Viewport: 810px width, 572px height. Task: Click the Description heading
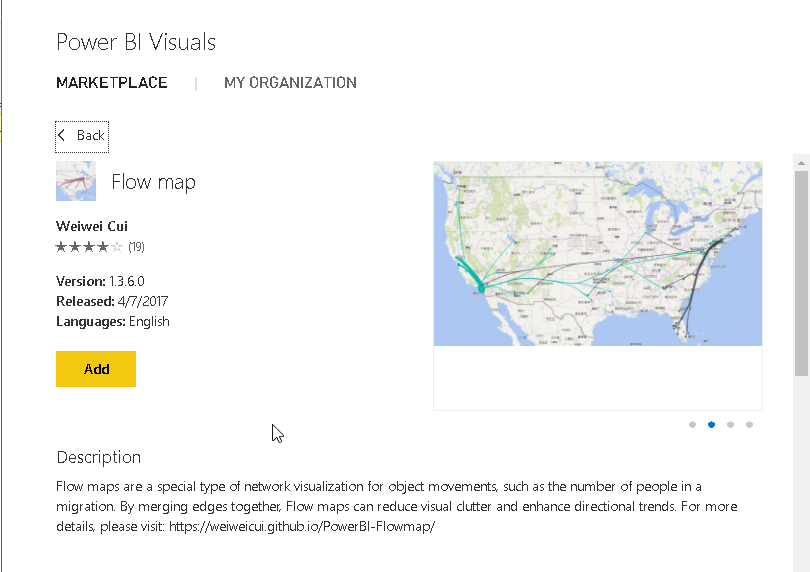click(98, 457)
